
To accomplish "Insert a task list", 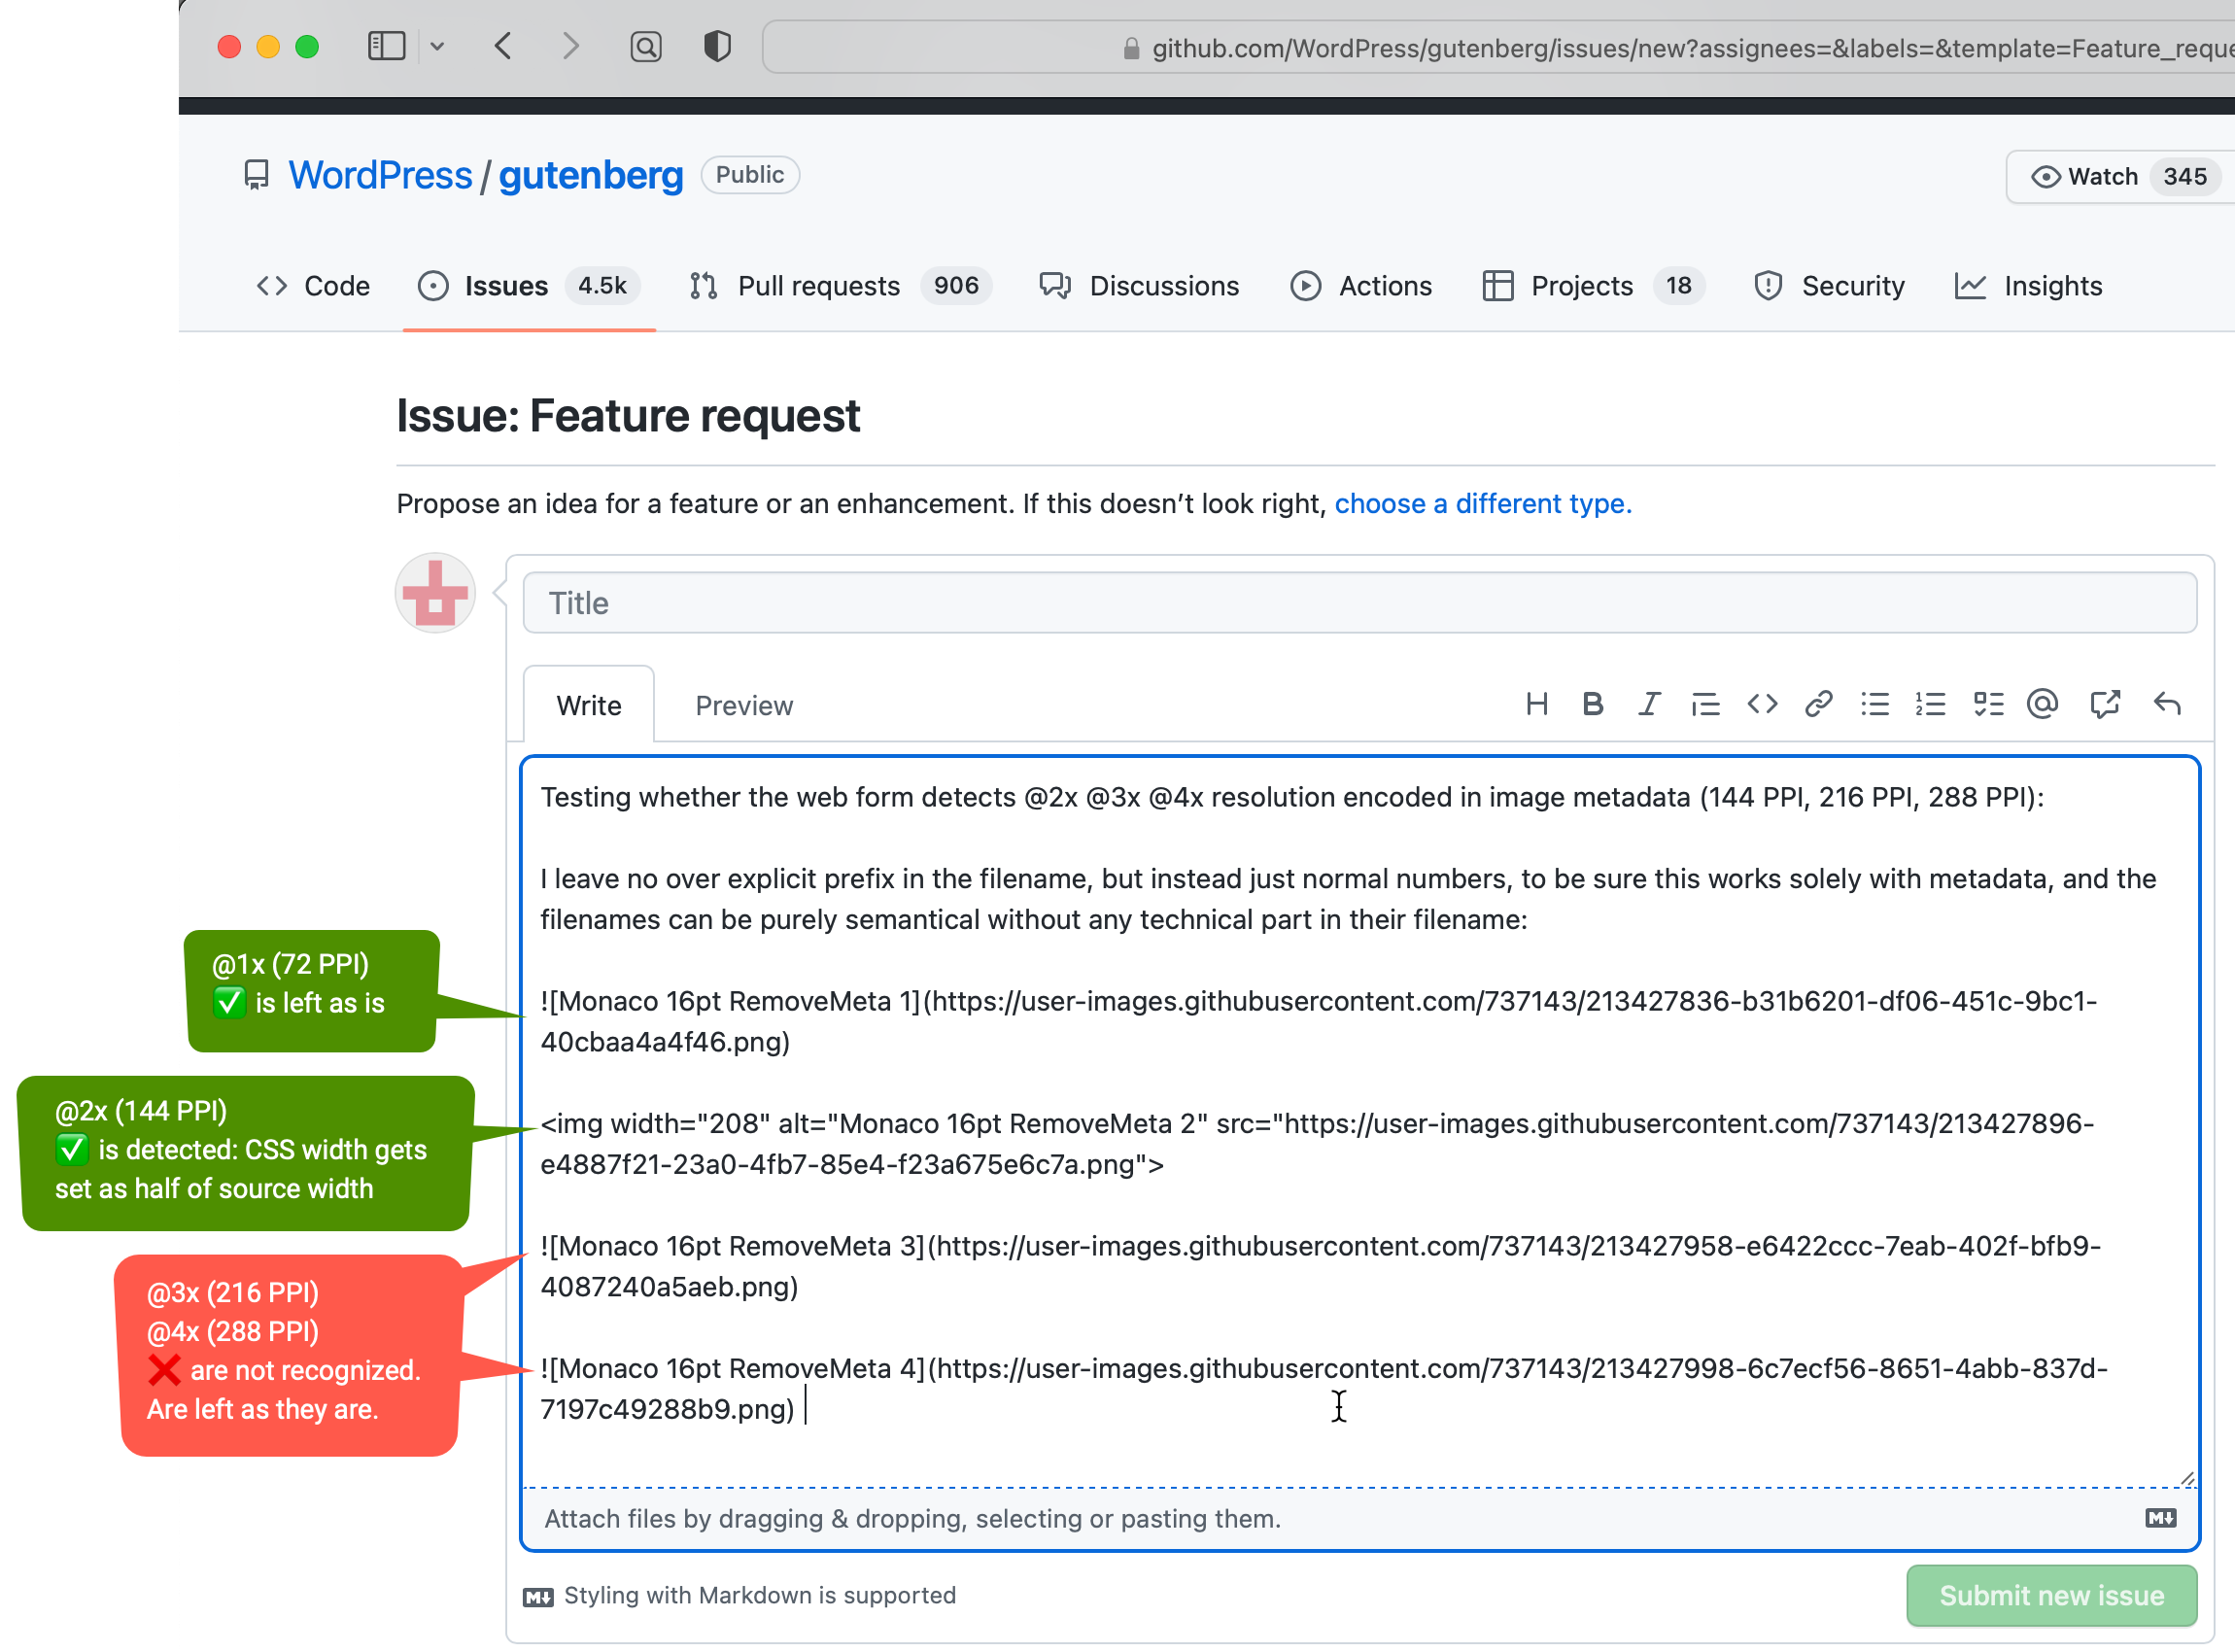I will click(1989, 704).
